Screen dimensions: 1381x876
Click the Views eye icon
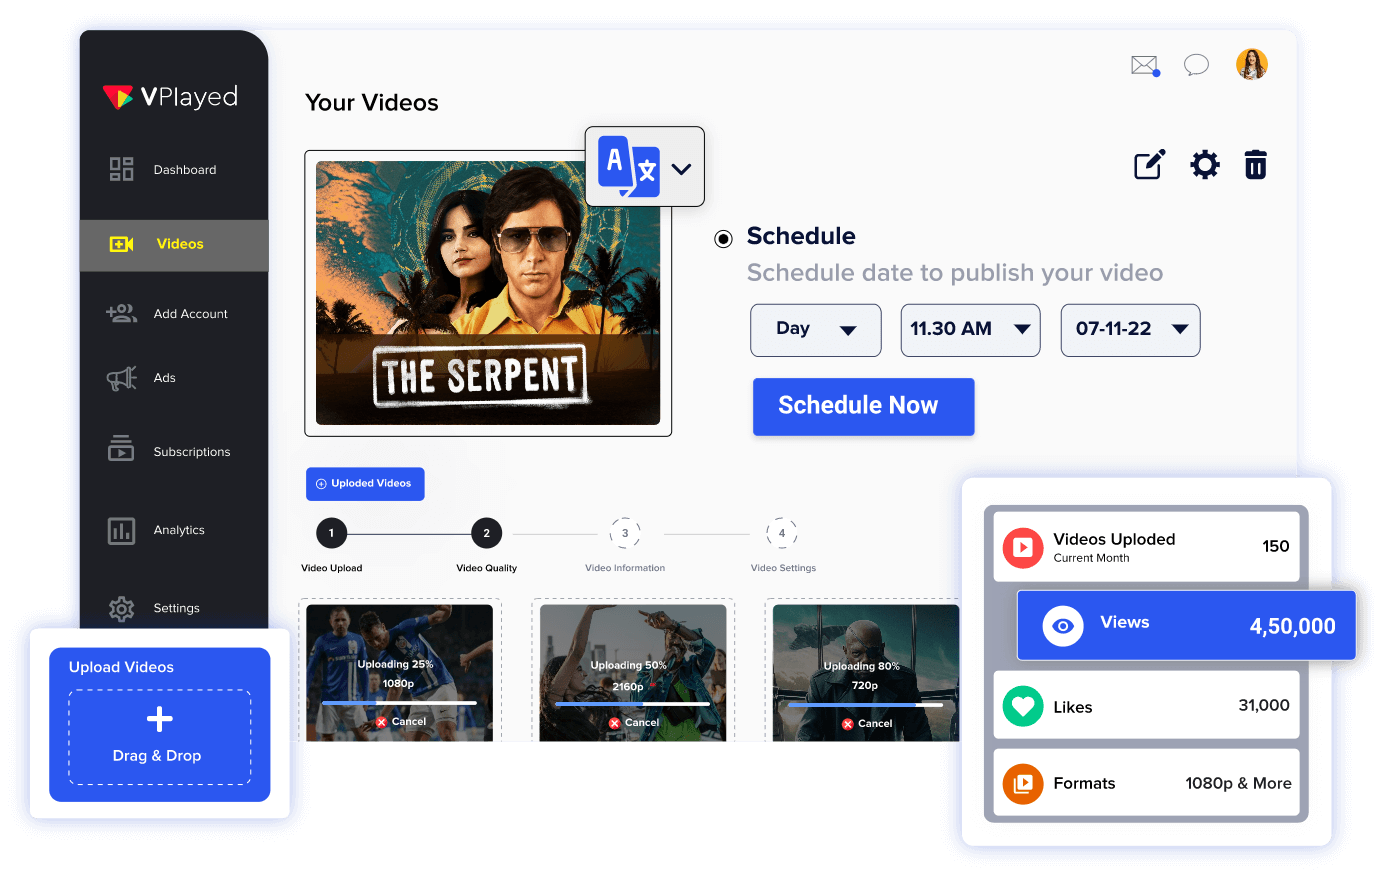(1060, 625)
